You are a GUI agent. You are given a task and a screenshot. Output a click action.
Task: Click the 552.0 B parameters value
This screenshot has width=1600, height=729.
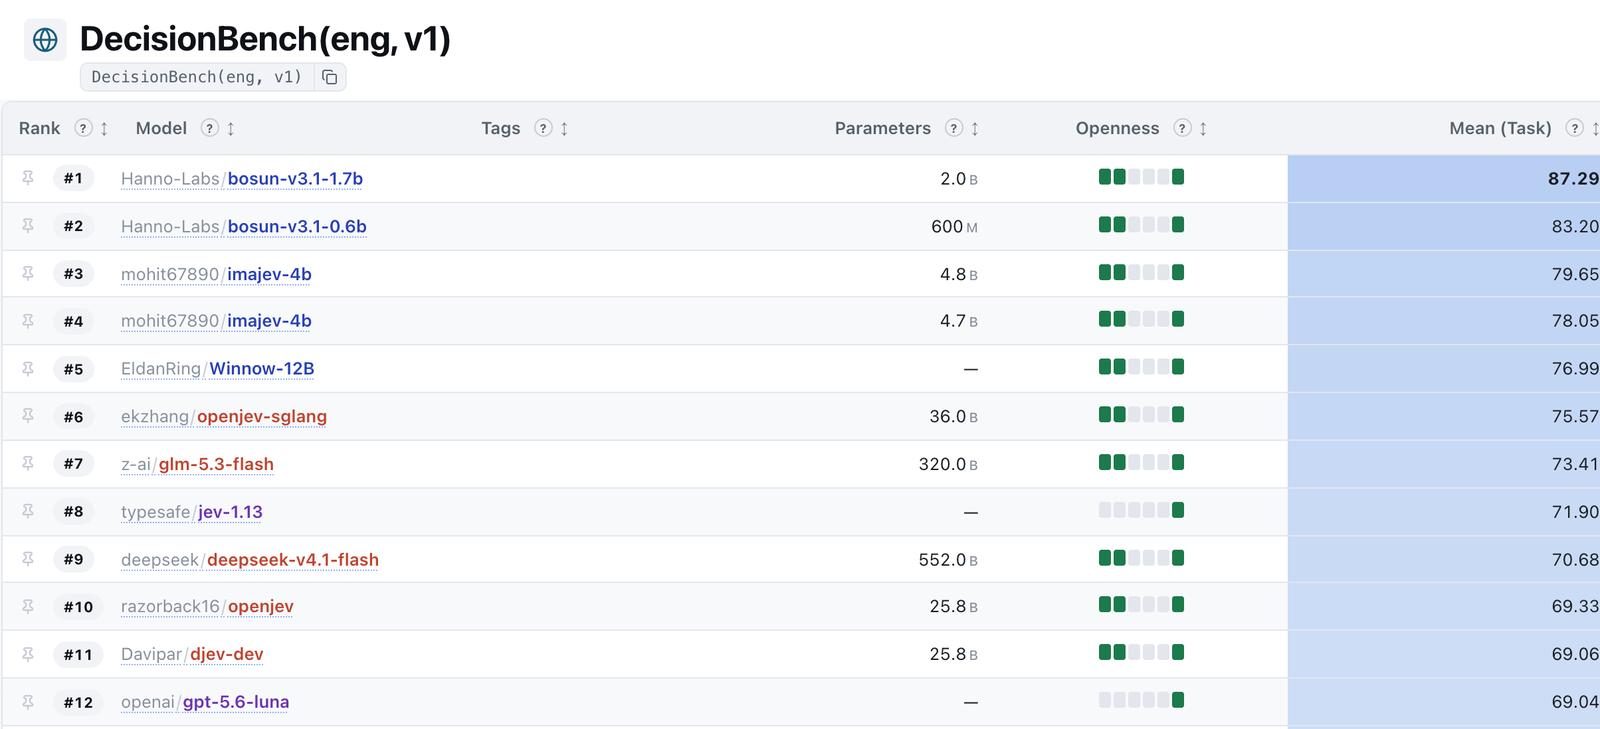[948, 560]
